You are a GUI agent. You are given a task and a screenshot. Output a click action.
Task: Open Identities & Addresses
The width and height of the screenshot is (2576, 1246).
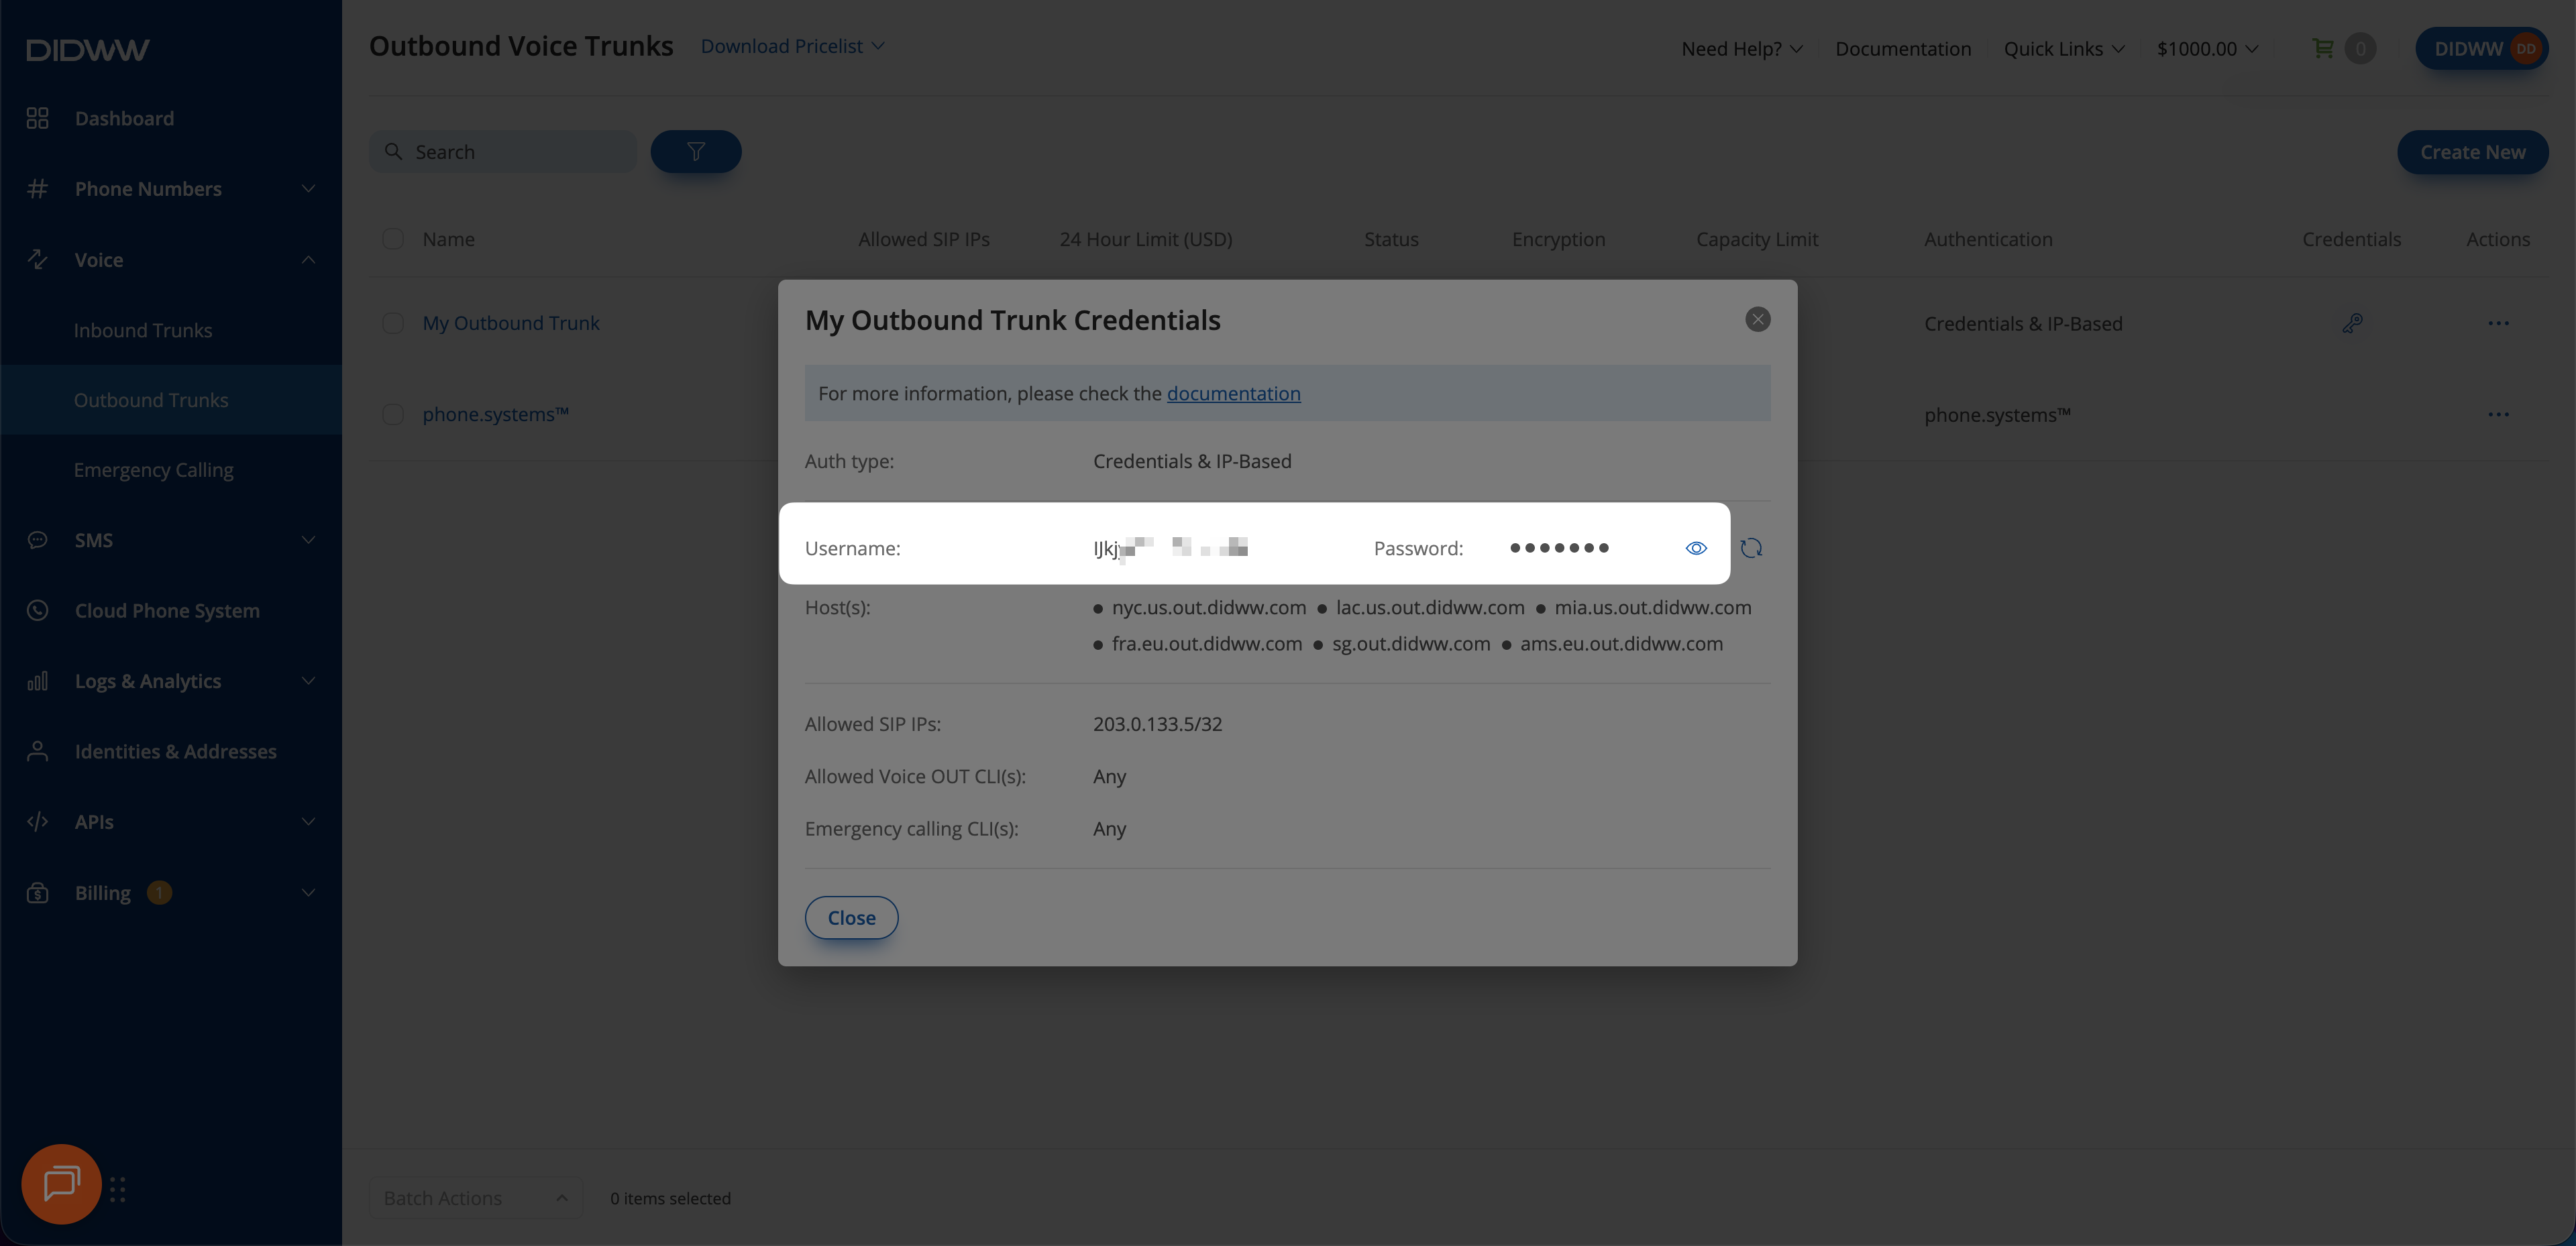click(176, 751)
